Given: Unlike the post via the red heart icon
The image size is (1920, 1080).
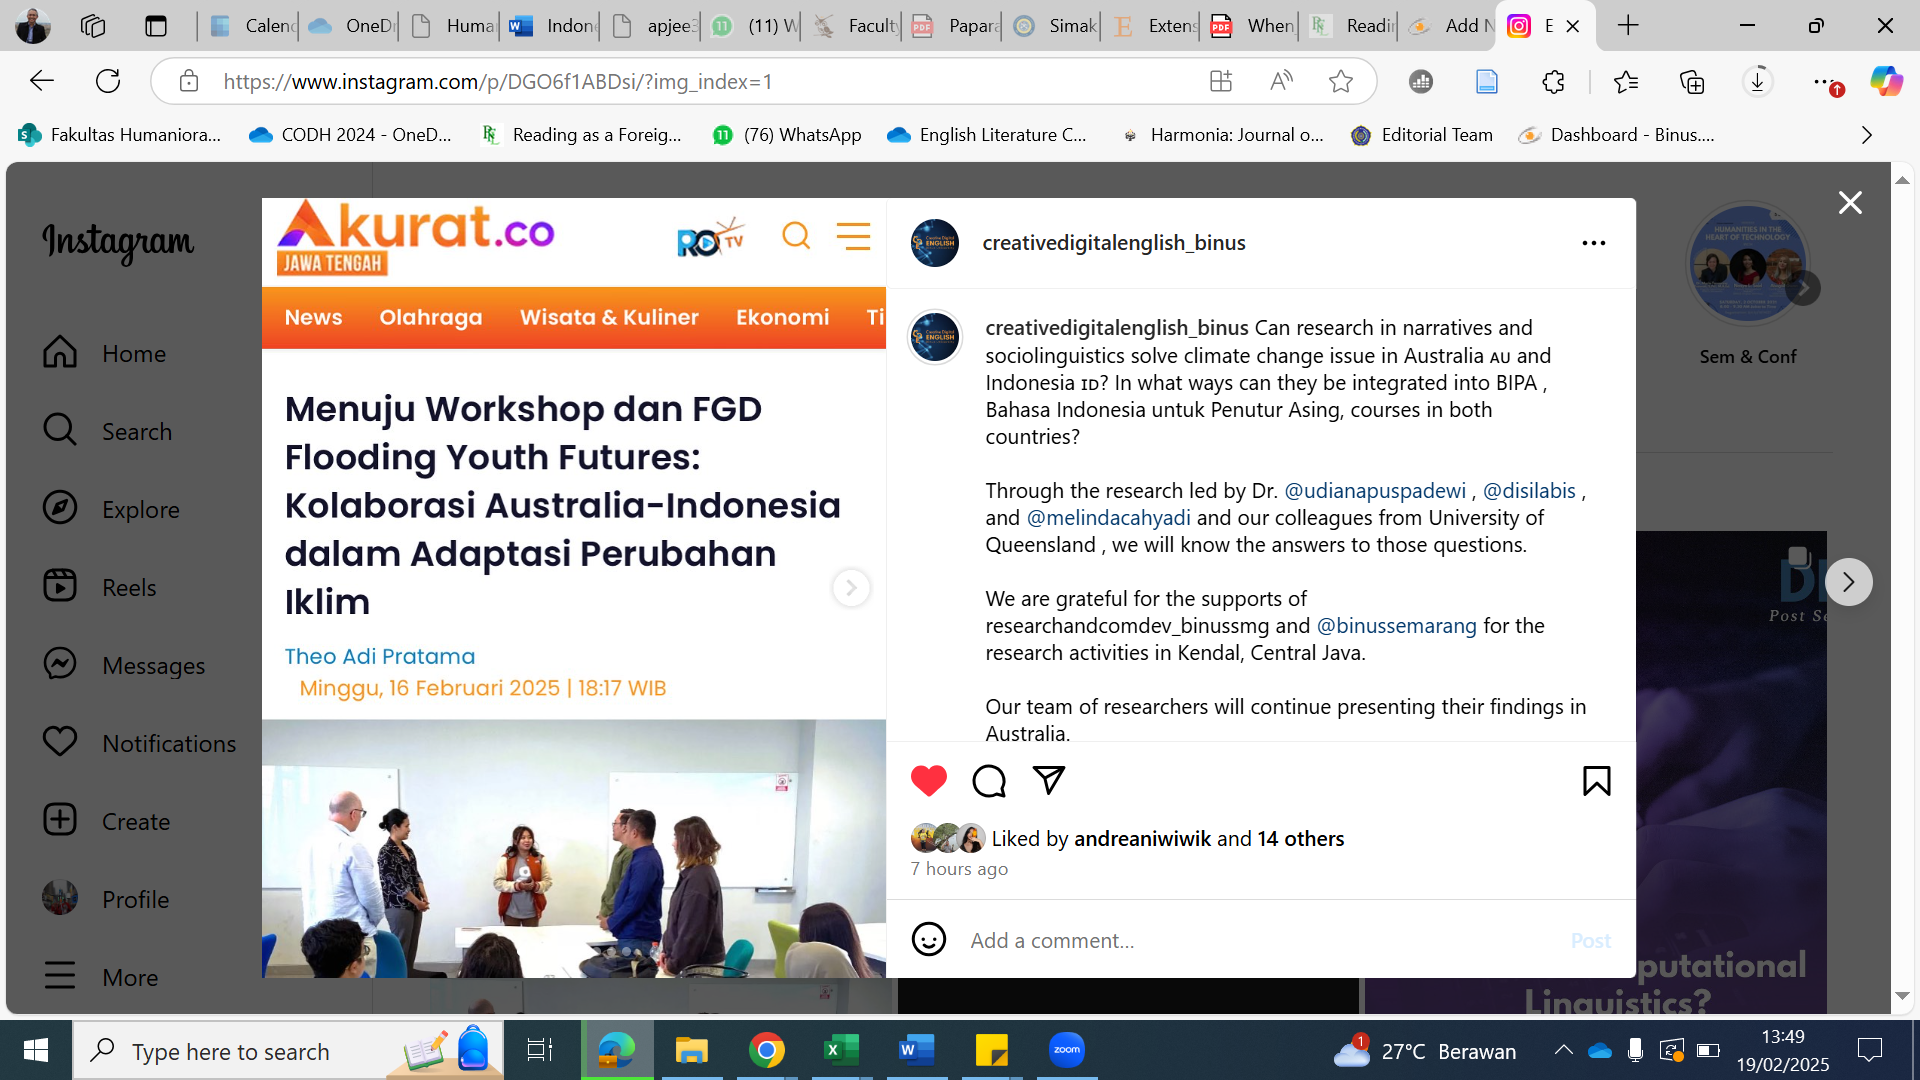Looking at the screenshot, I should click(928, 780).
